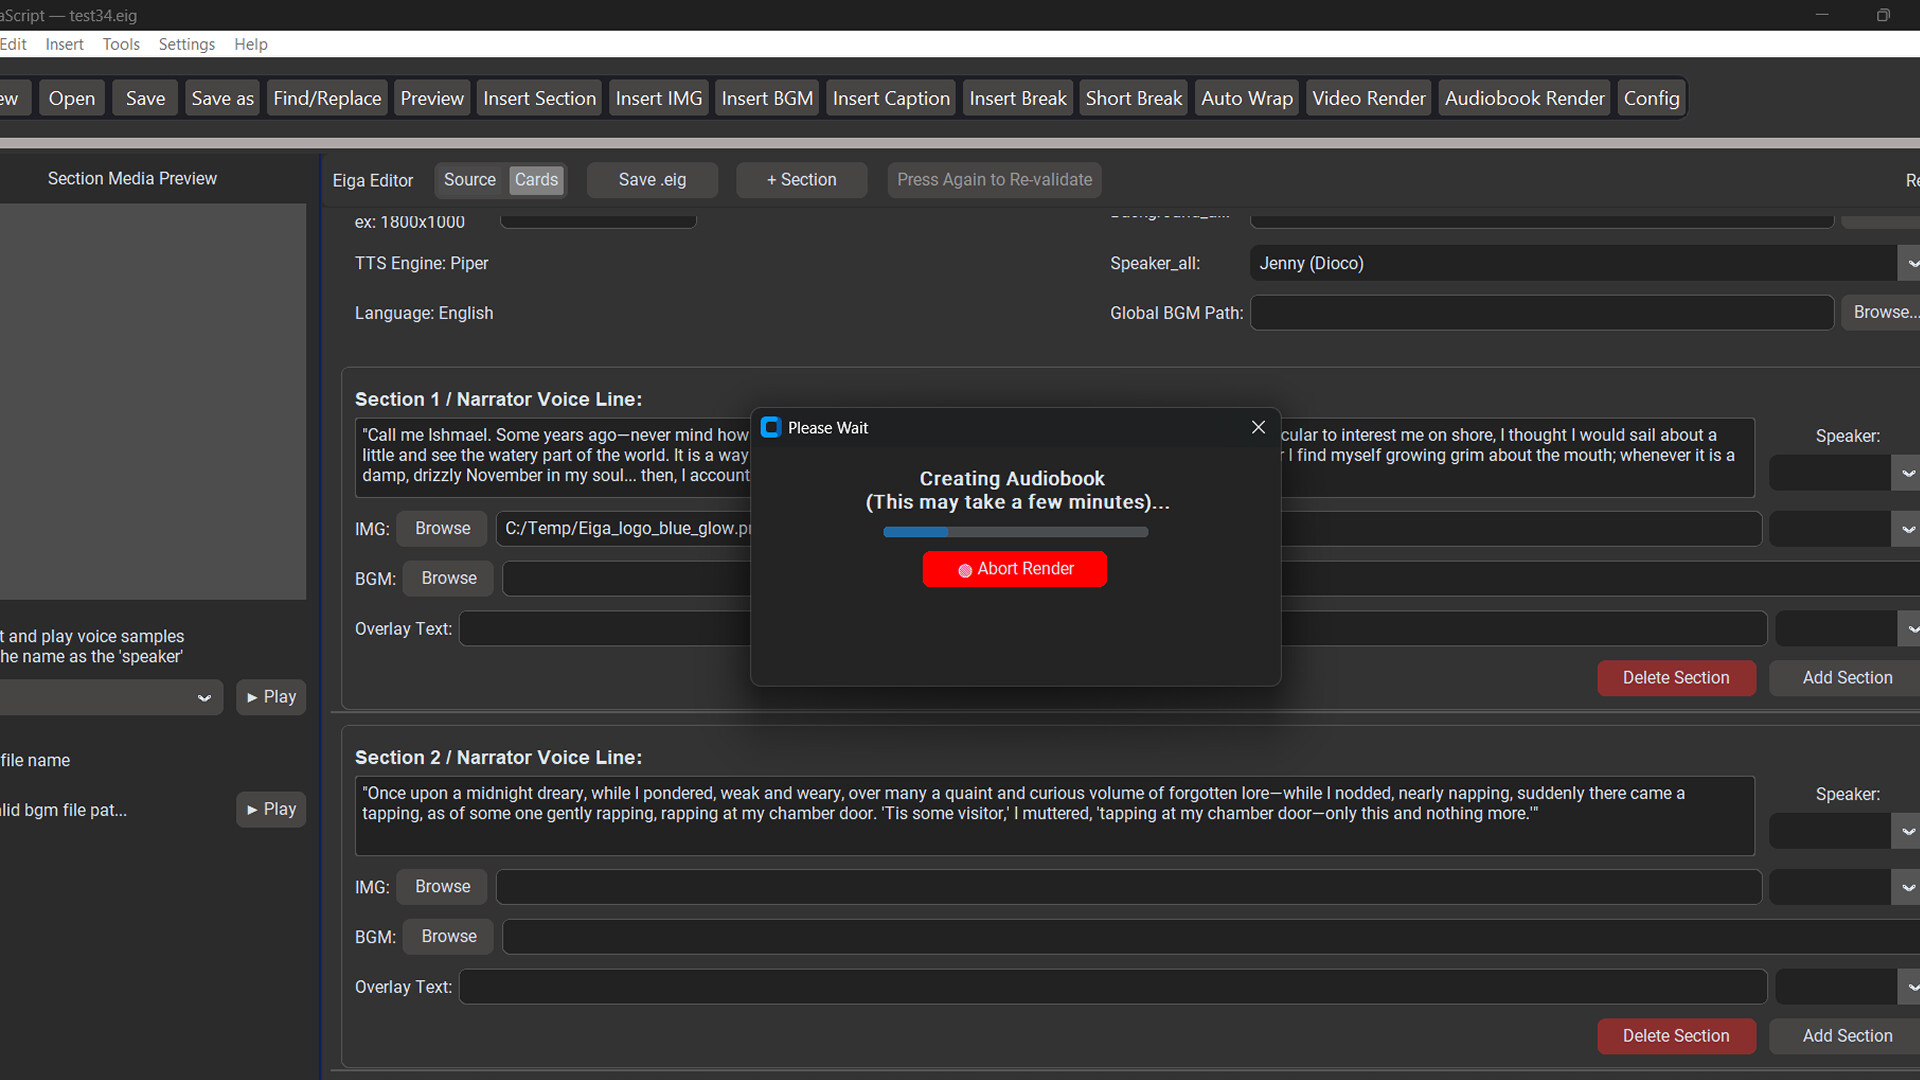
Task: Add a Short Break
Action: 1132,97
